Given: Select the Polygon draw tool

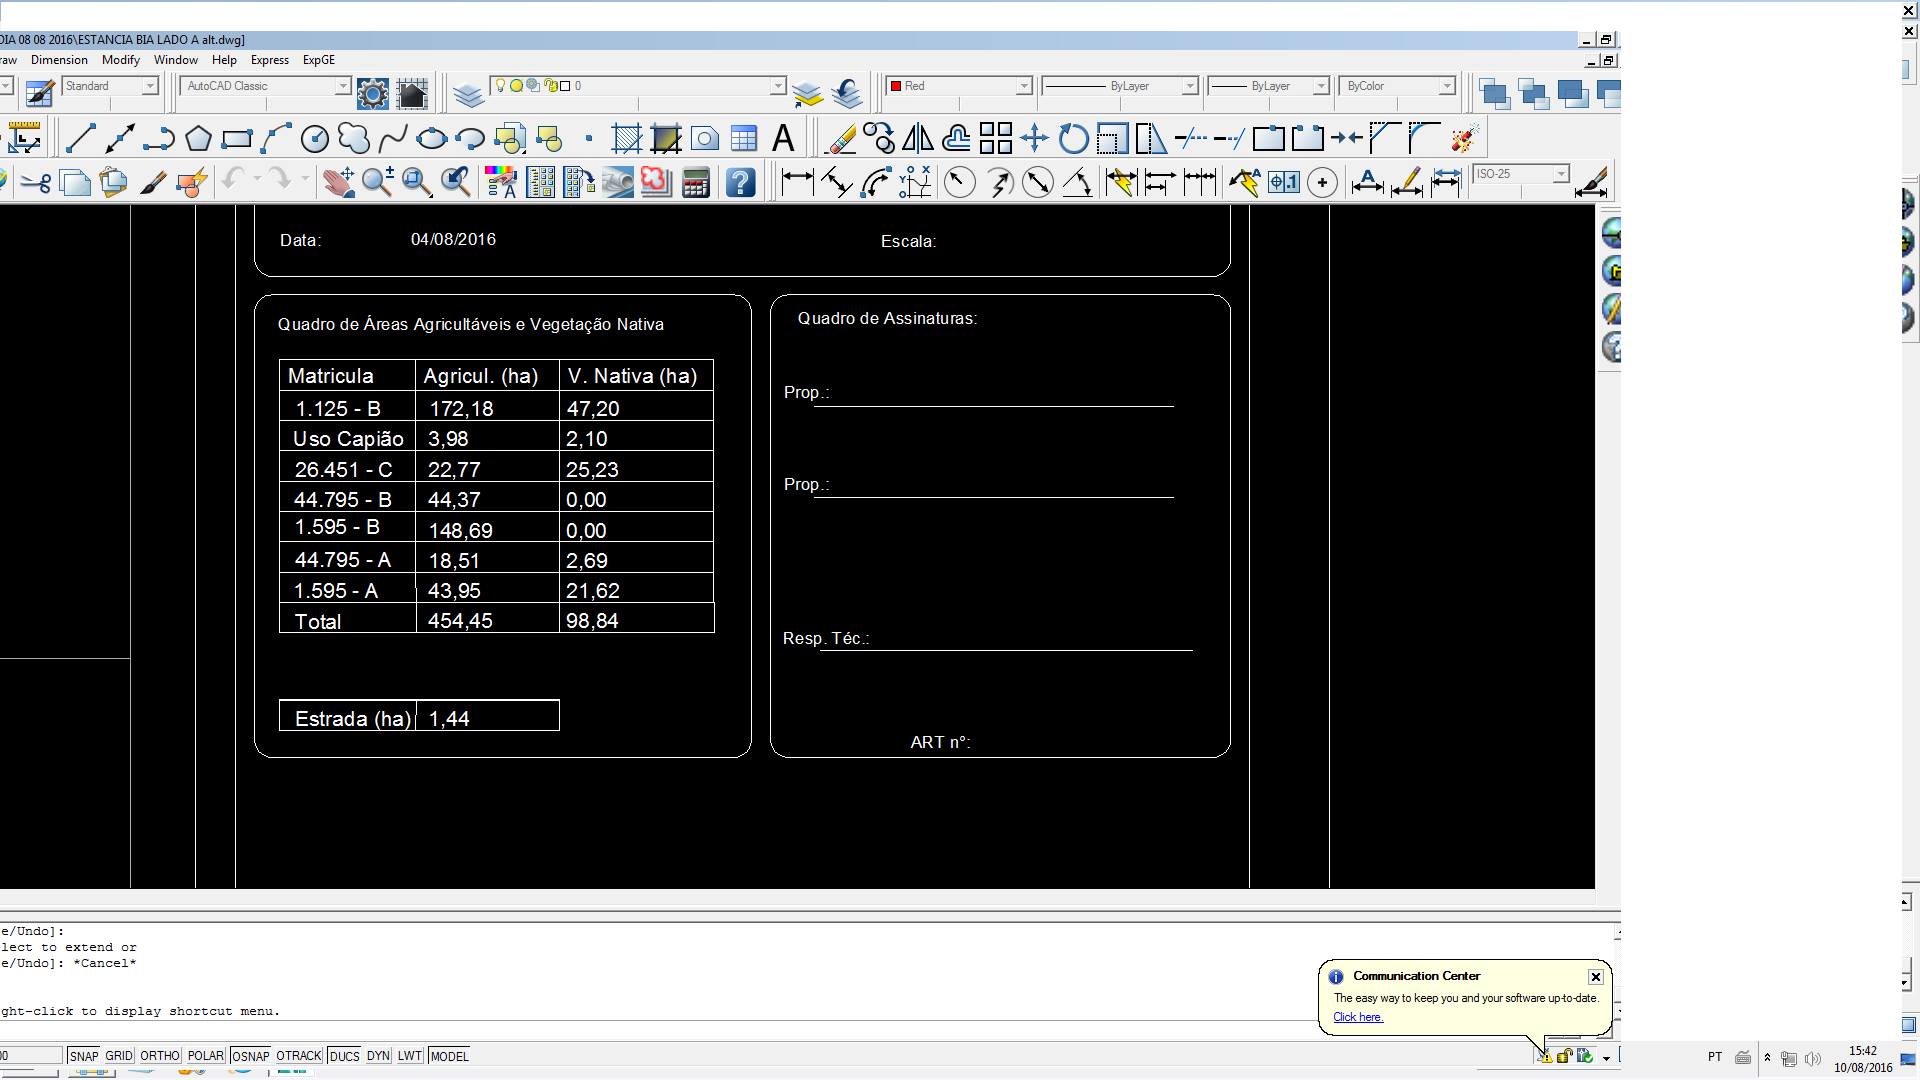Looking at the screenshot, I should click(198, 139).
